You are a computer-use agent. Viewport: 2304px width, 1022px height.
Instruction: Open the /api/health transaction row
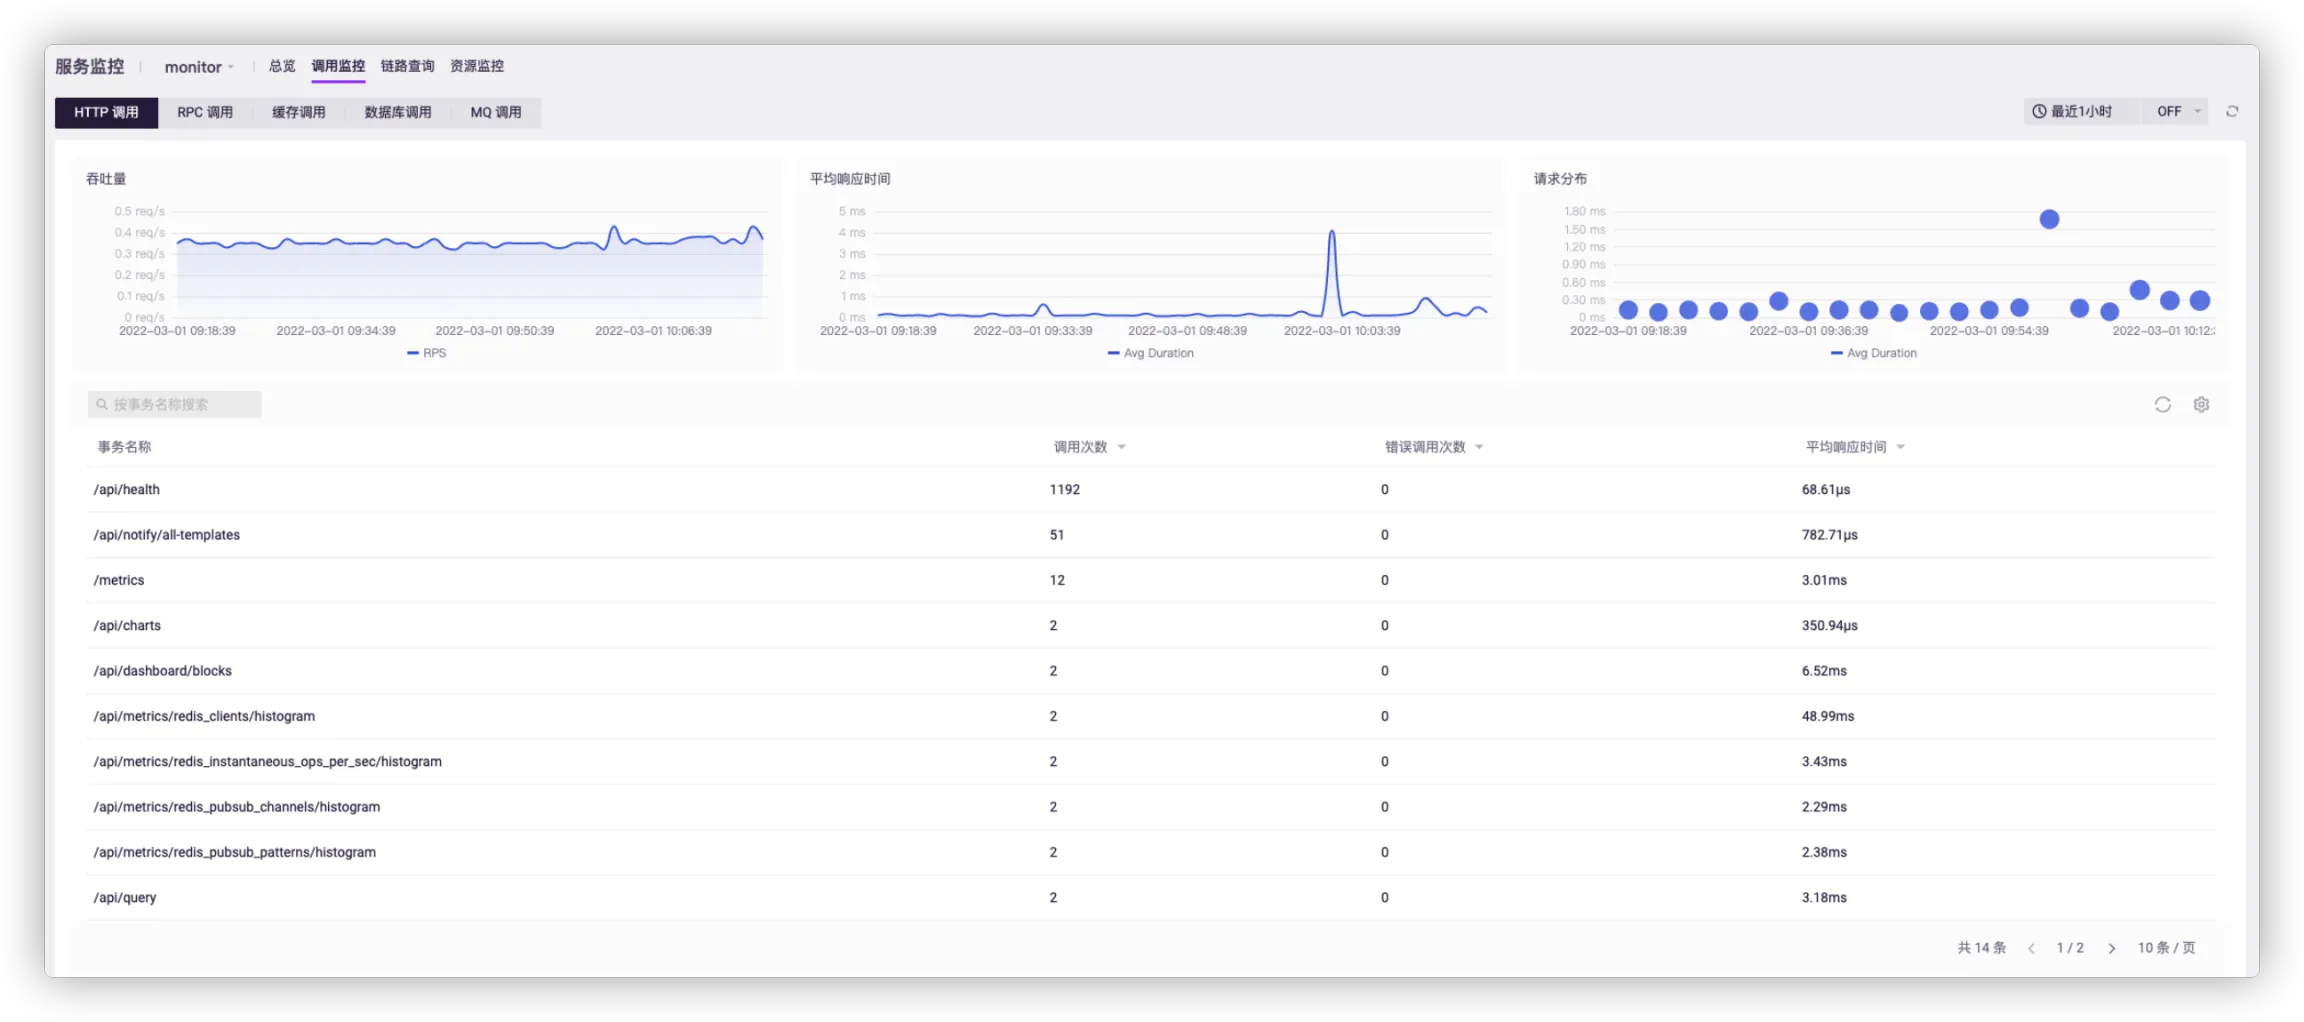click(127, 490)
